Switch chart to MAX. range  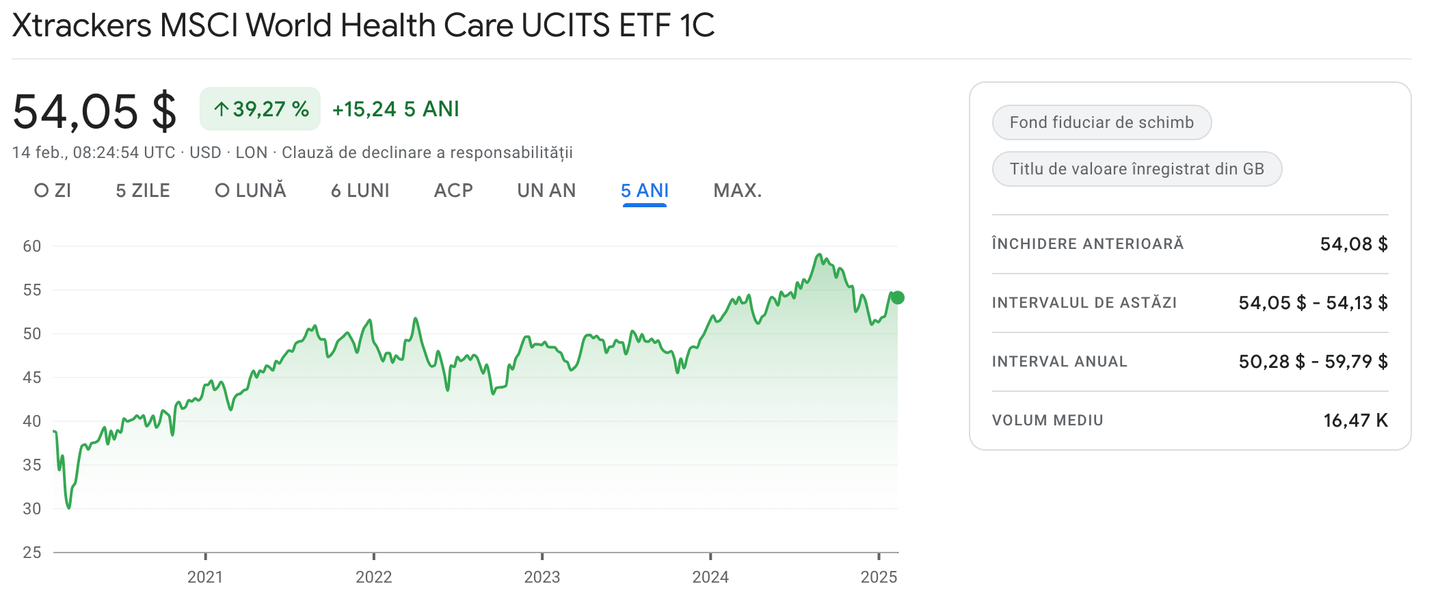737,190
